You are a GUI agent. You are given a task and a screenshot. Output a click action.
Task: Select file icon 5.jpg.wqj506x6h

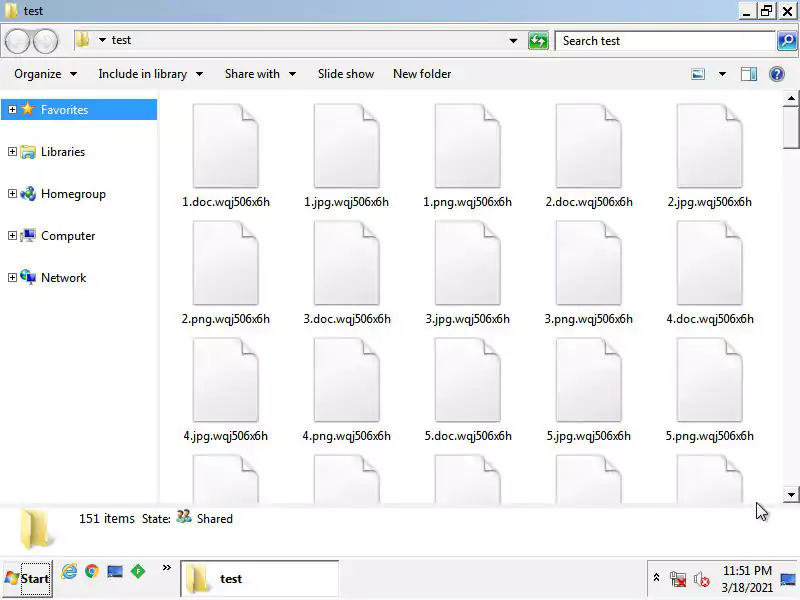click(588, 380)
